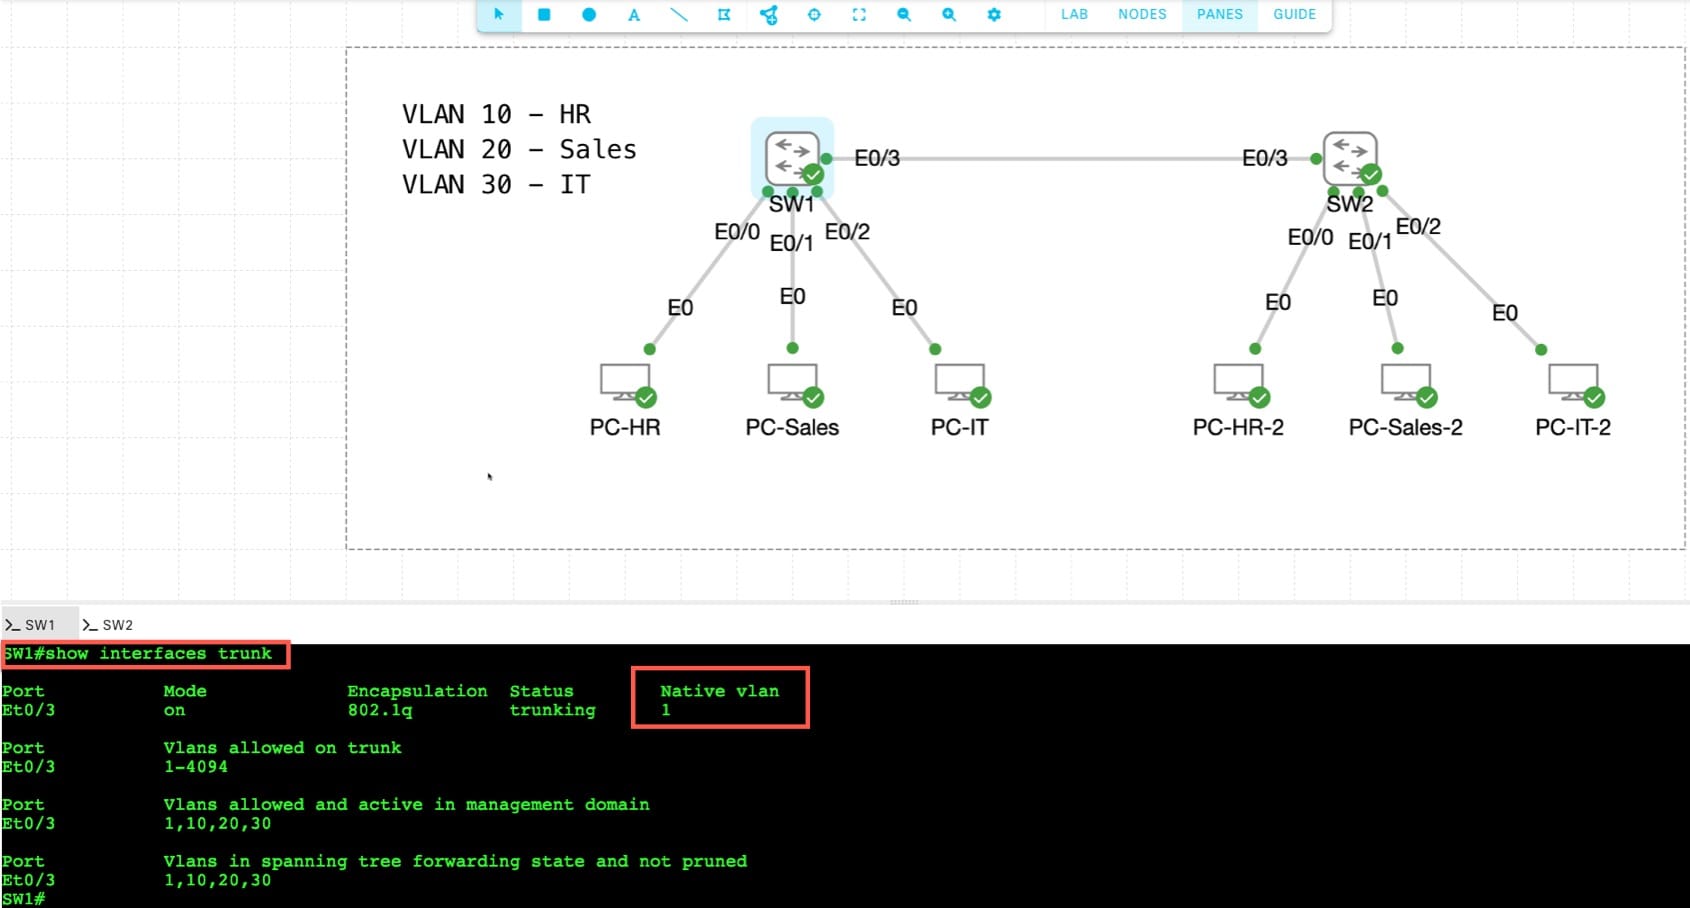Open the add node tool
The height and width of the screenshot is (908, 1690).
(769, 15)
